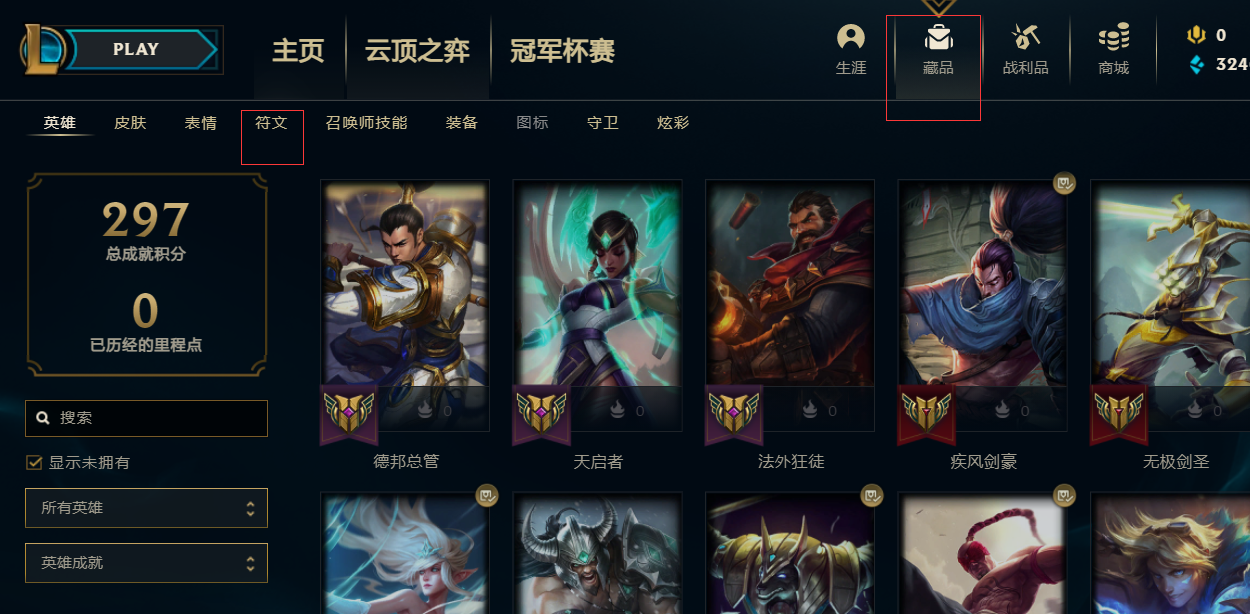Toggle the 显示未拥有 checkbox
This screenshot has height=614, width=1250.
point(34,462)
